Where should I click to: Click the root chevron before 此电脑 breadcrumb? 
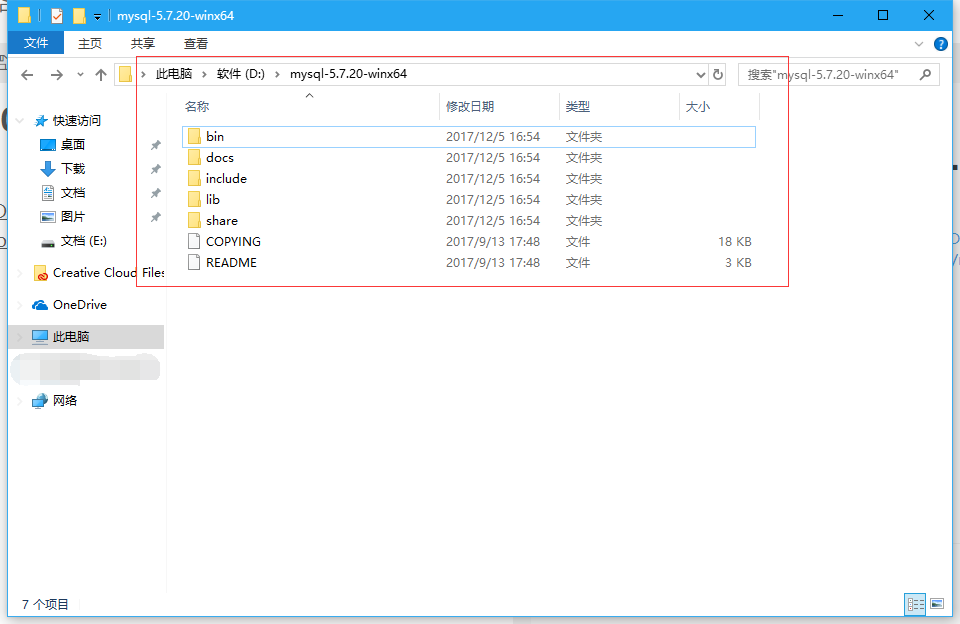pos(143,75)
